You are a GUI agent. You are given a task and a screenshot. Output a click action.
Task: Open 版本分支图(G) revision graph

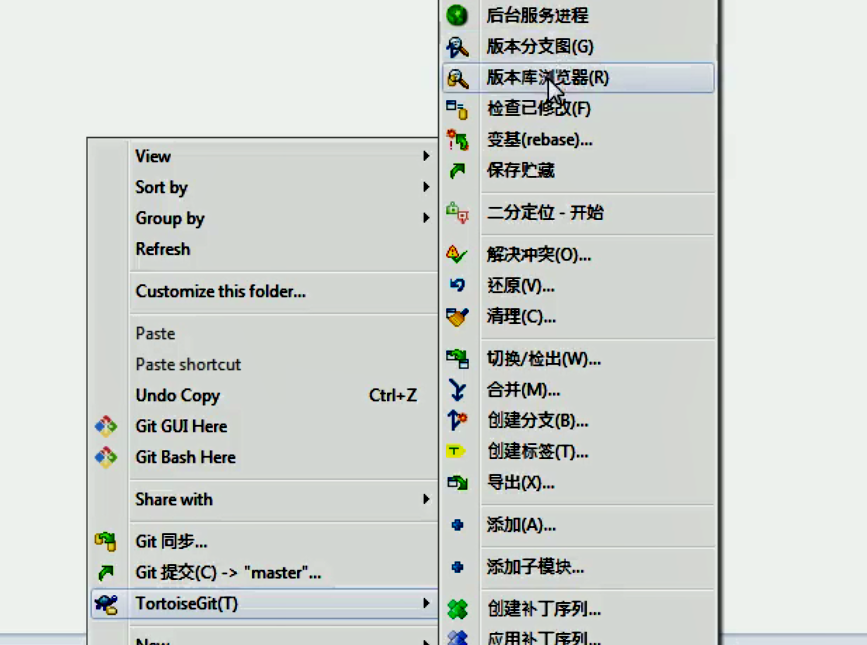point(578,46)
